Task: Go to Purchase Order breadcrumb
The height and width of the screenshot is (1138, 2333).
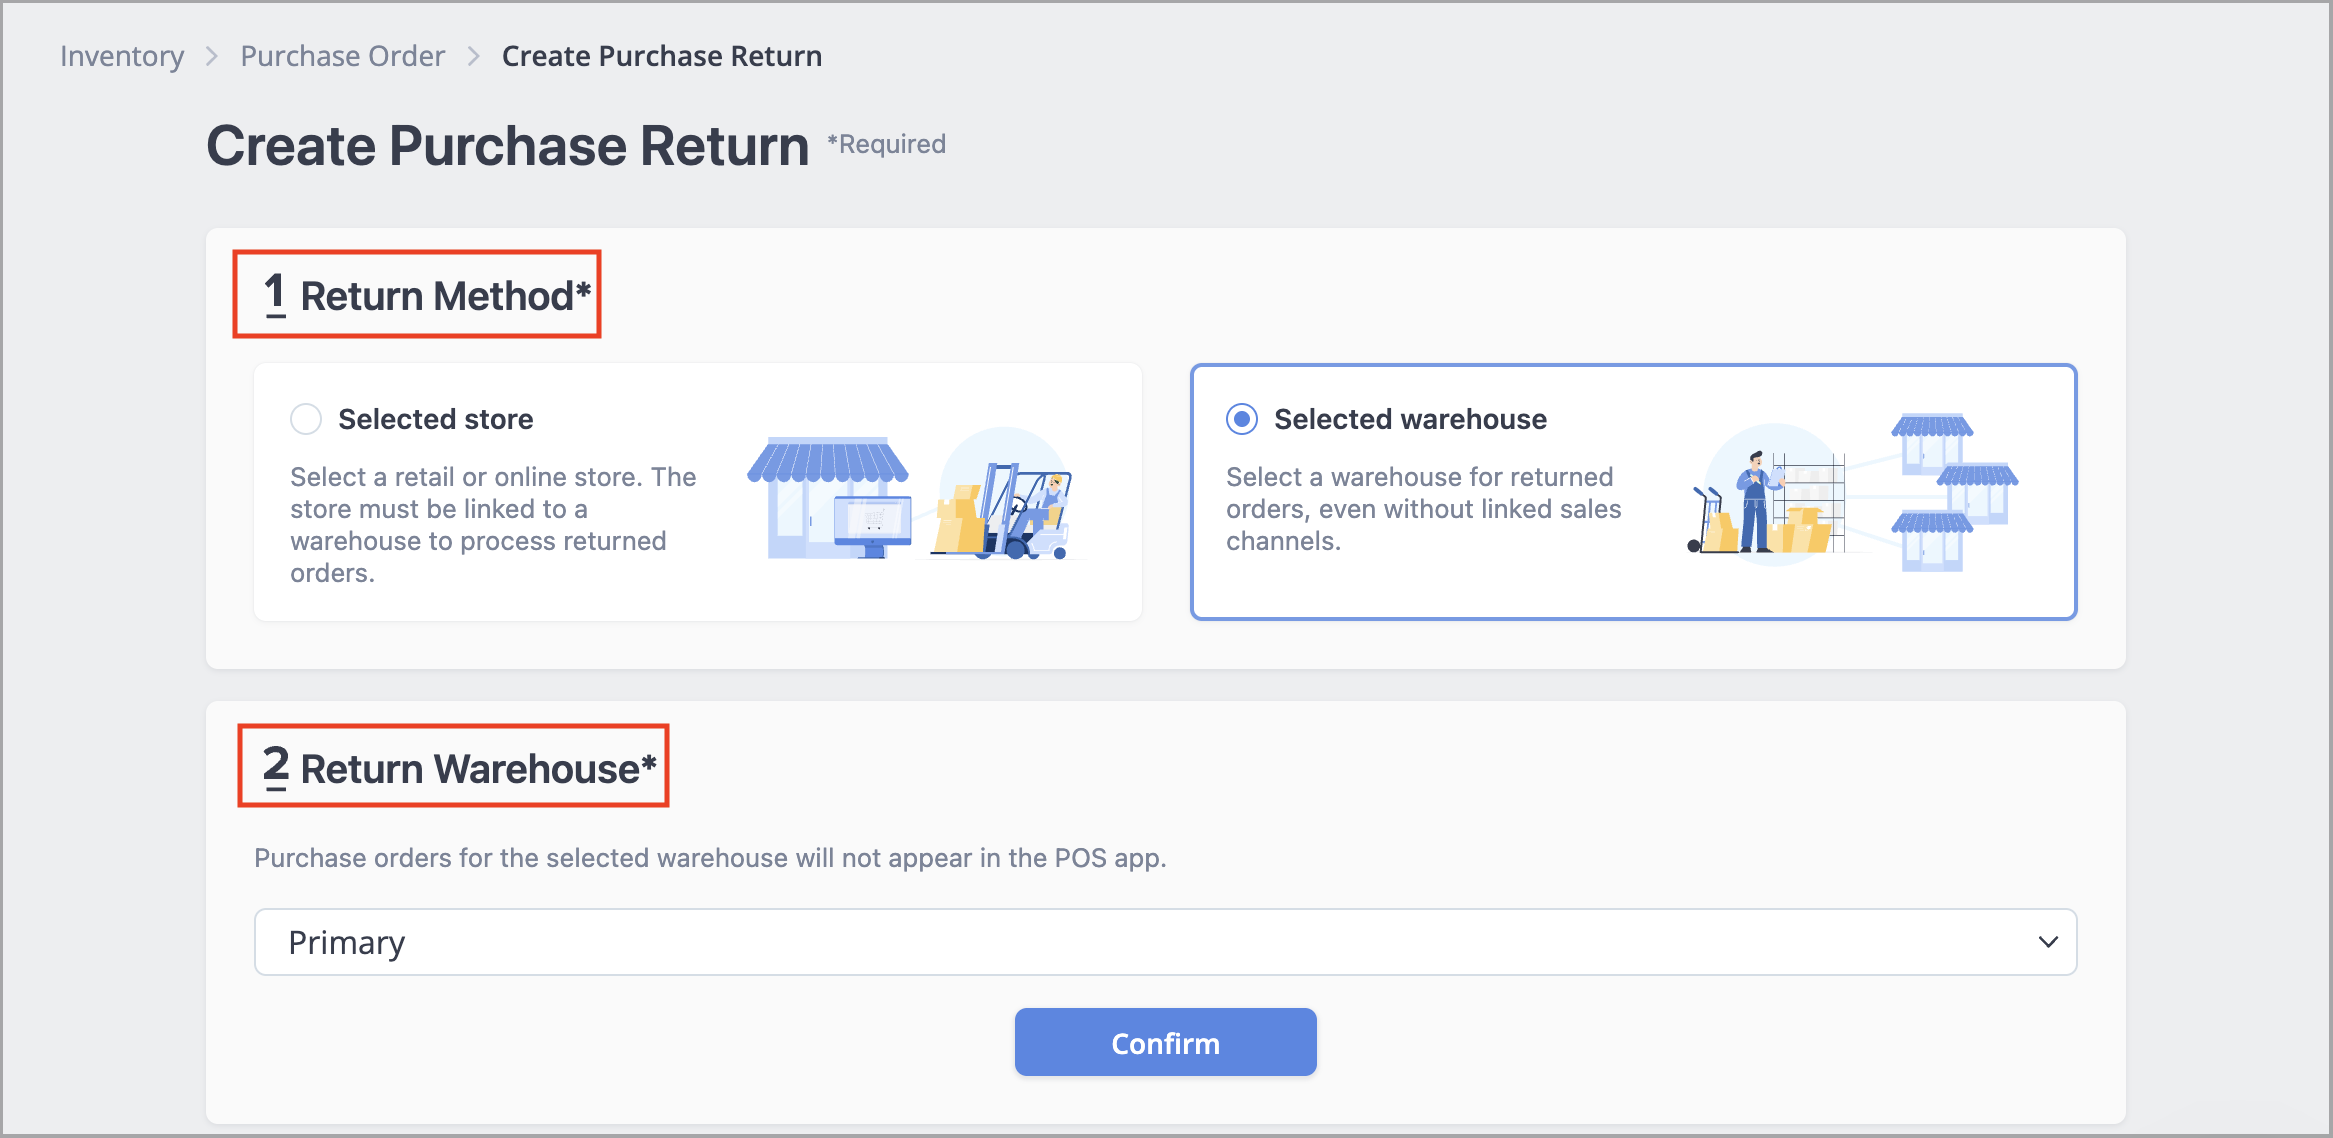Action: coord(342,56)
